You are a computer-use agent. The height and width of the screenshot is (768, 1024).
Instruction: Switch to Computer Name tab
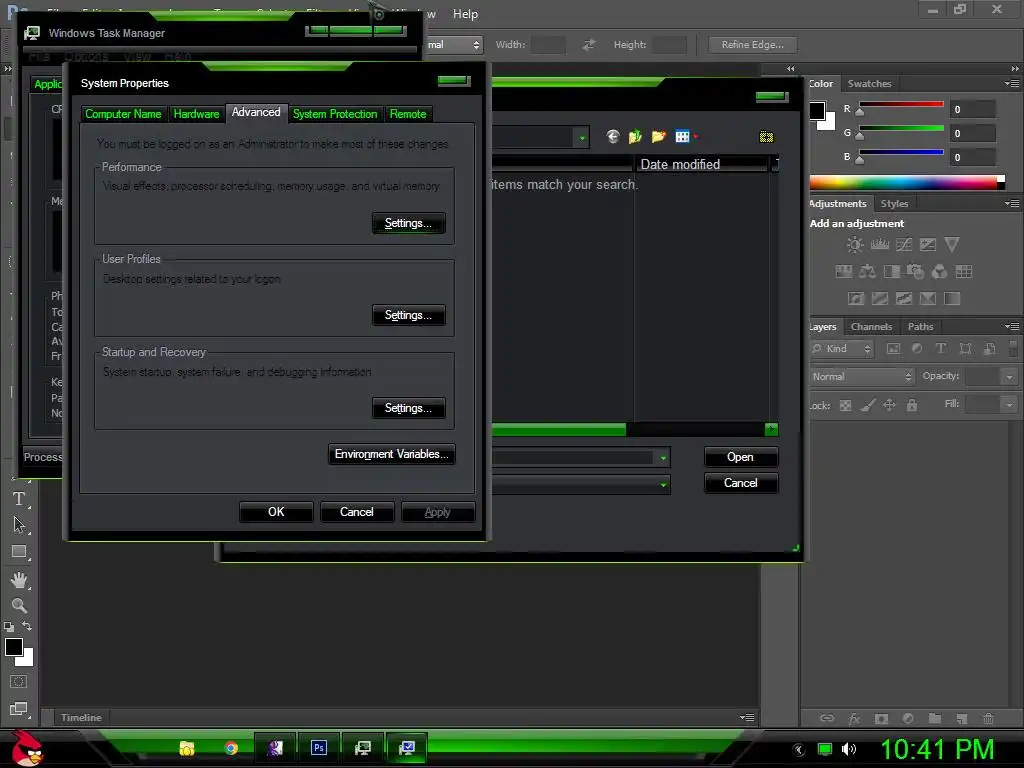[123, 114]
